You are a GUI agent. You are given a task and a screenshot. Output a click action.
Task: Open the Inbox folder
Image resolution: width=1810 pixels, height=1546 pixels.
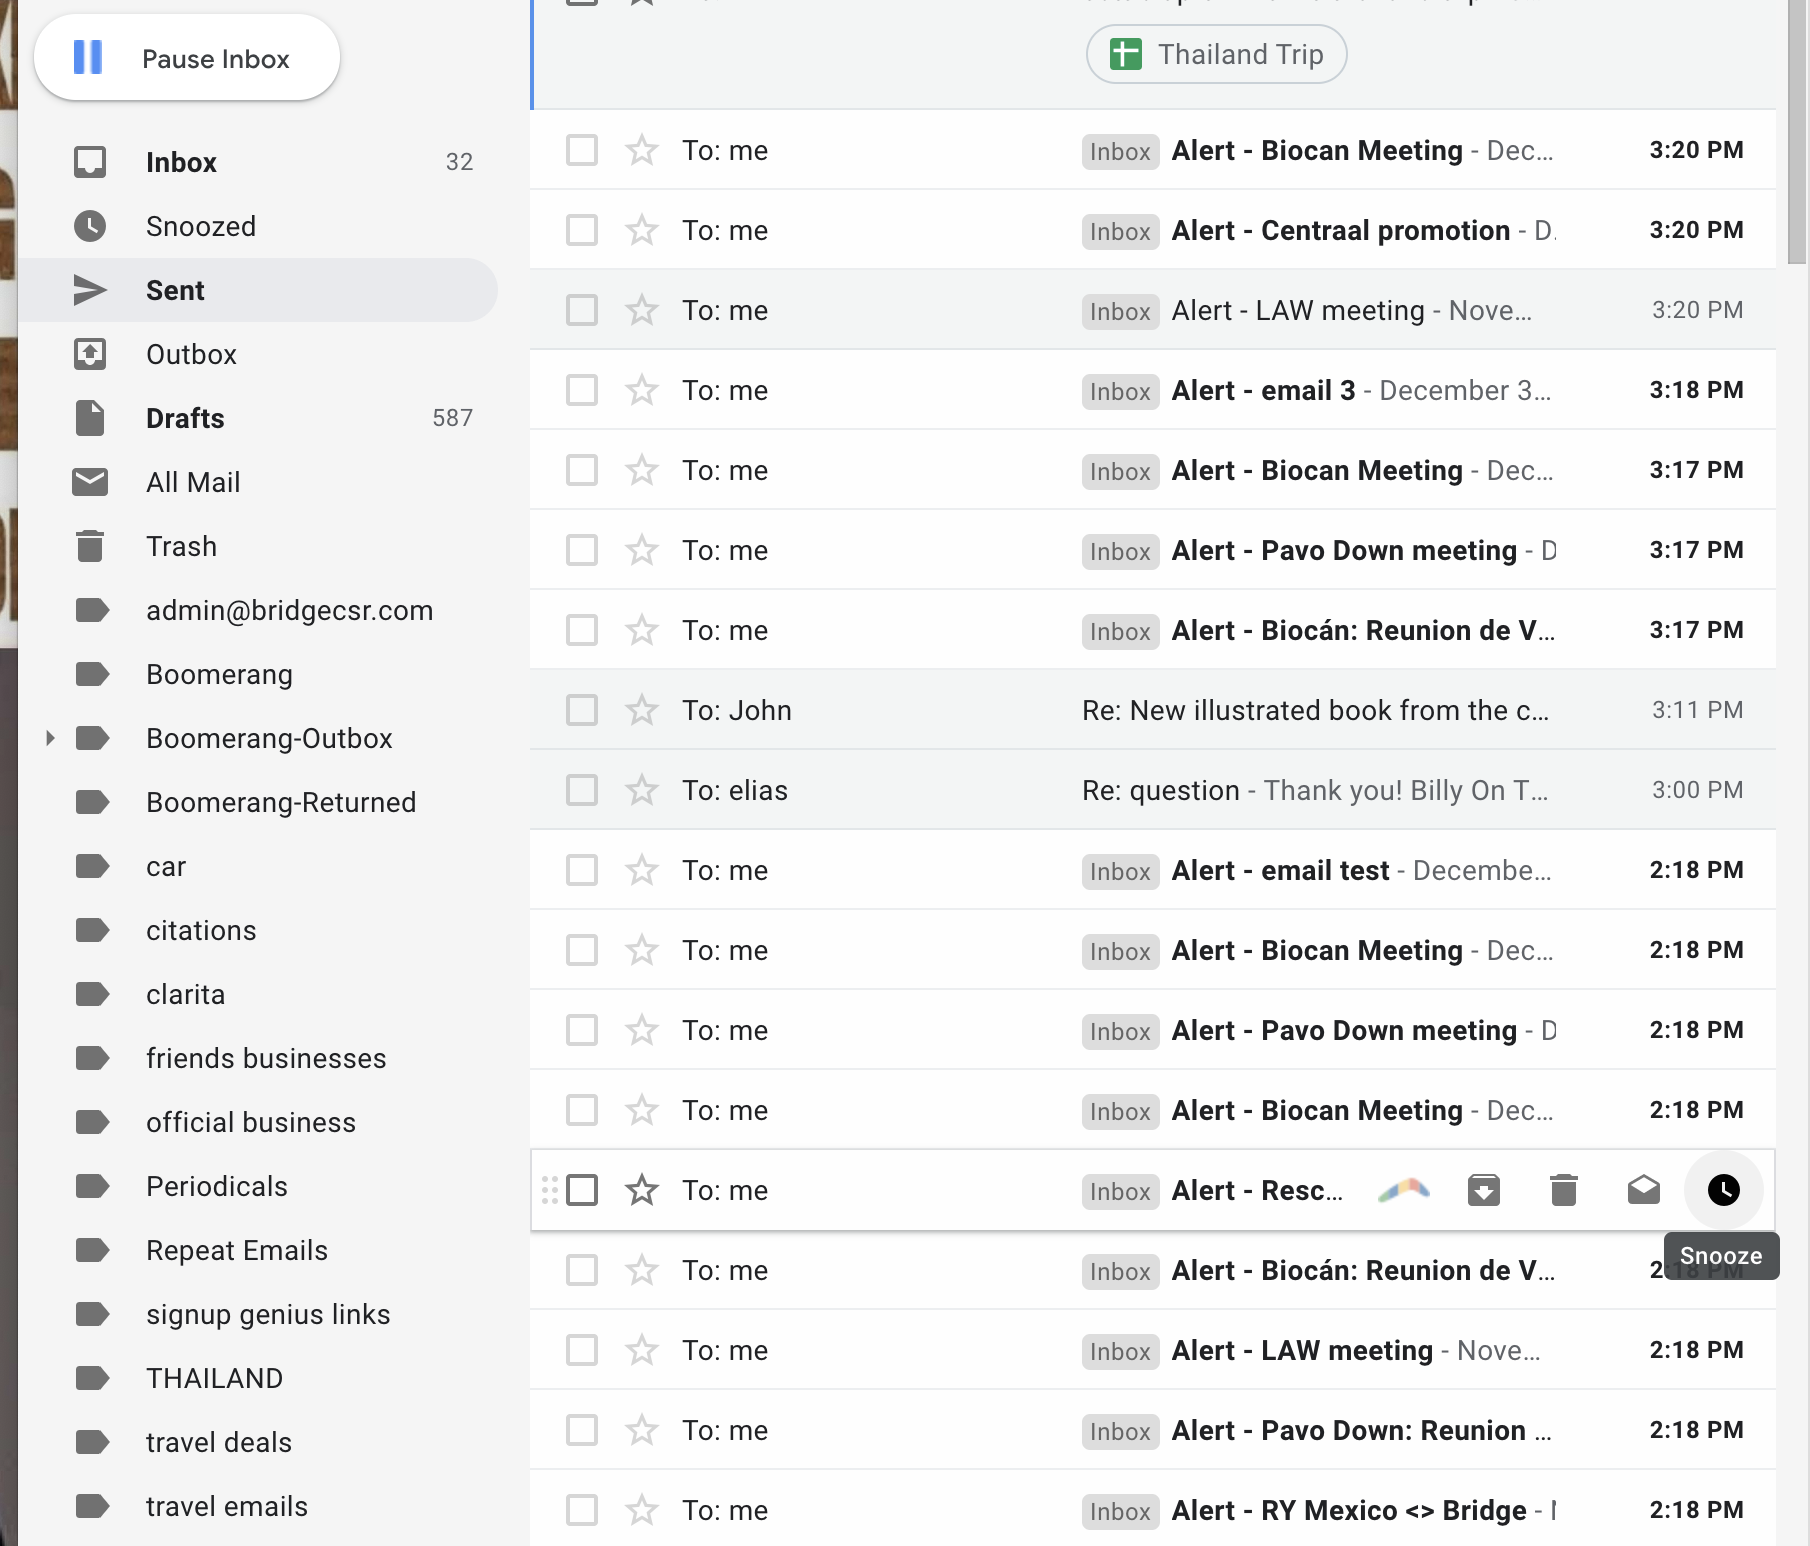[181, 162]
